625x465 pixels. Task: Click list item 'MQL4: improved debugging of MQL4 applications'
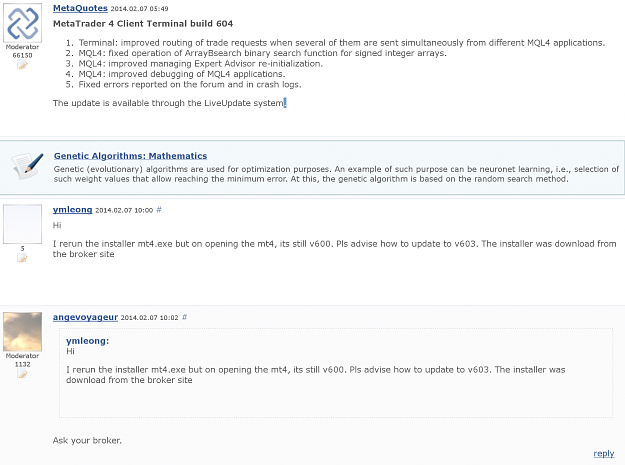[182, 74]
